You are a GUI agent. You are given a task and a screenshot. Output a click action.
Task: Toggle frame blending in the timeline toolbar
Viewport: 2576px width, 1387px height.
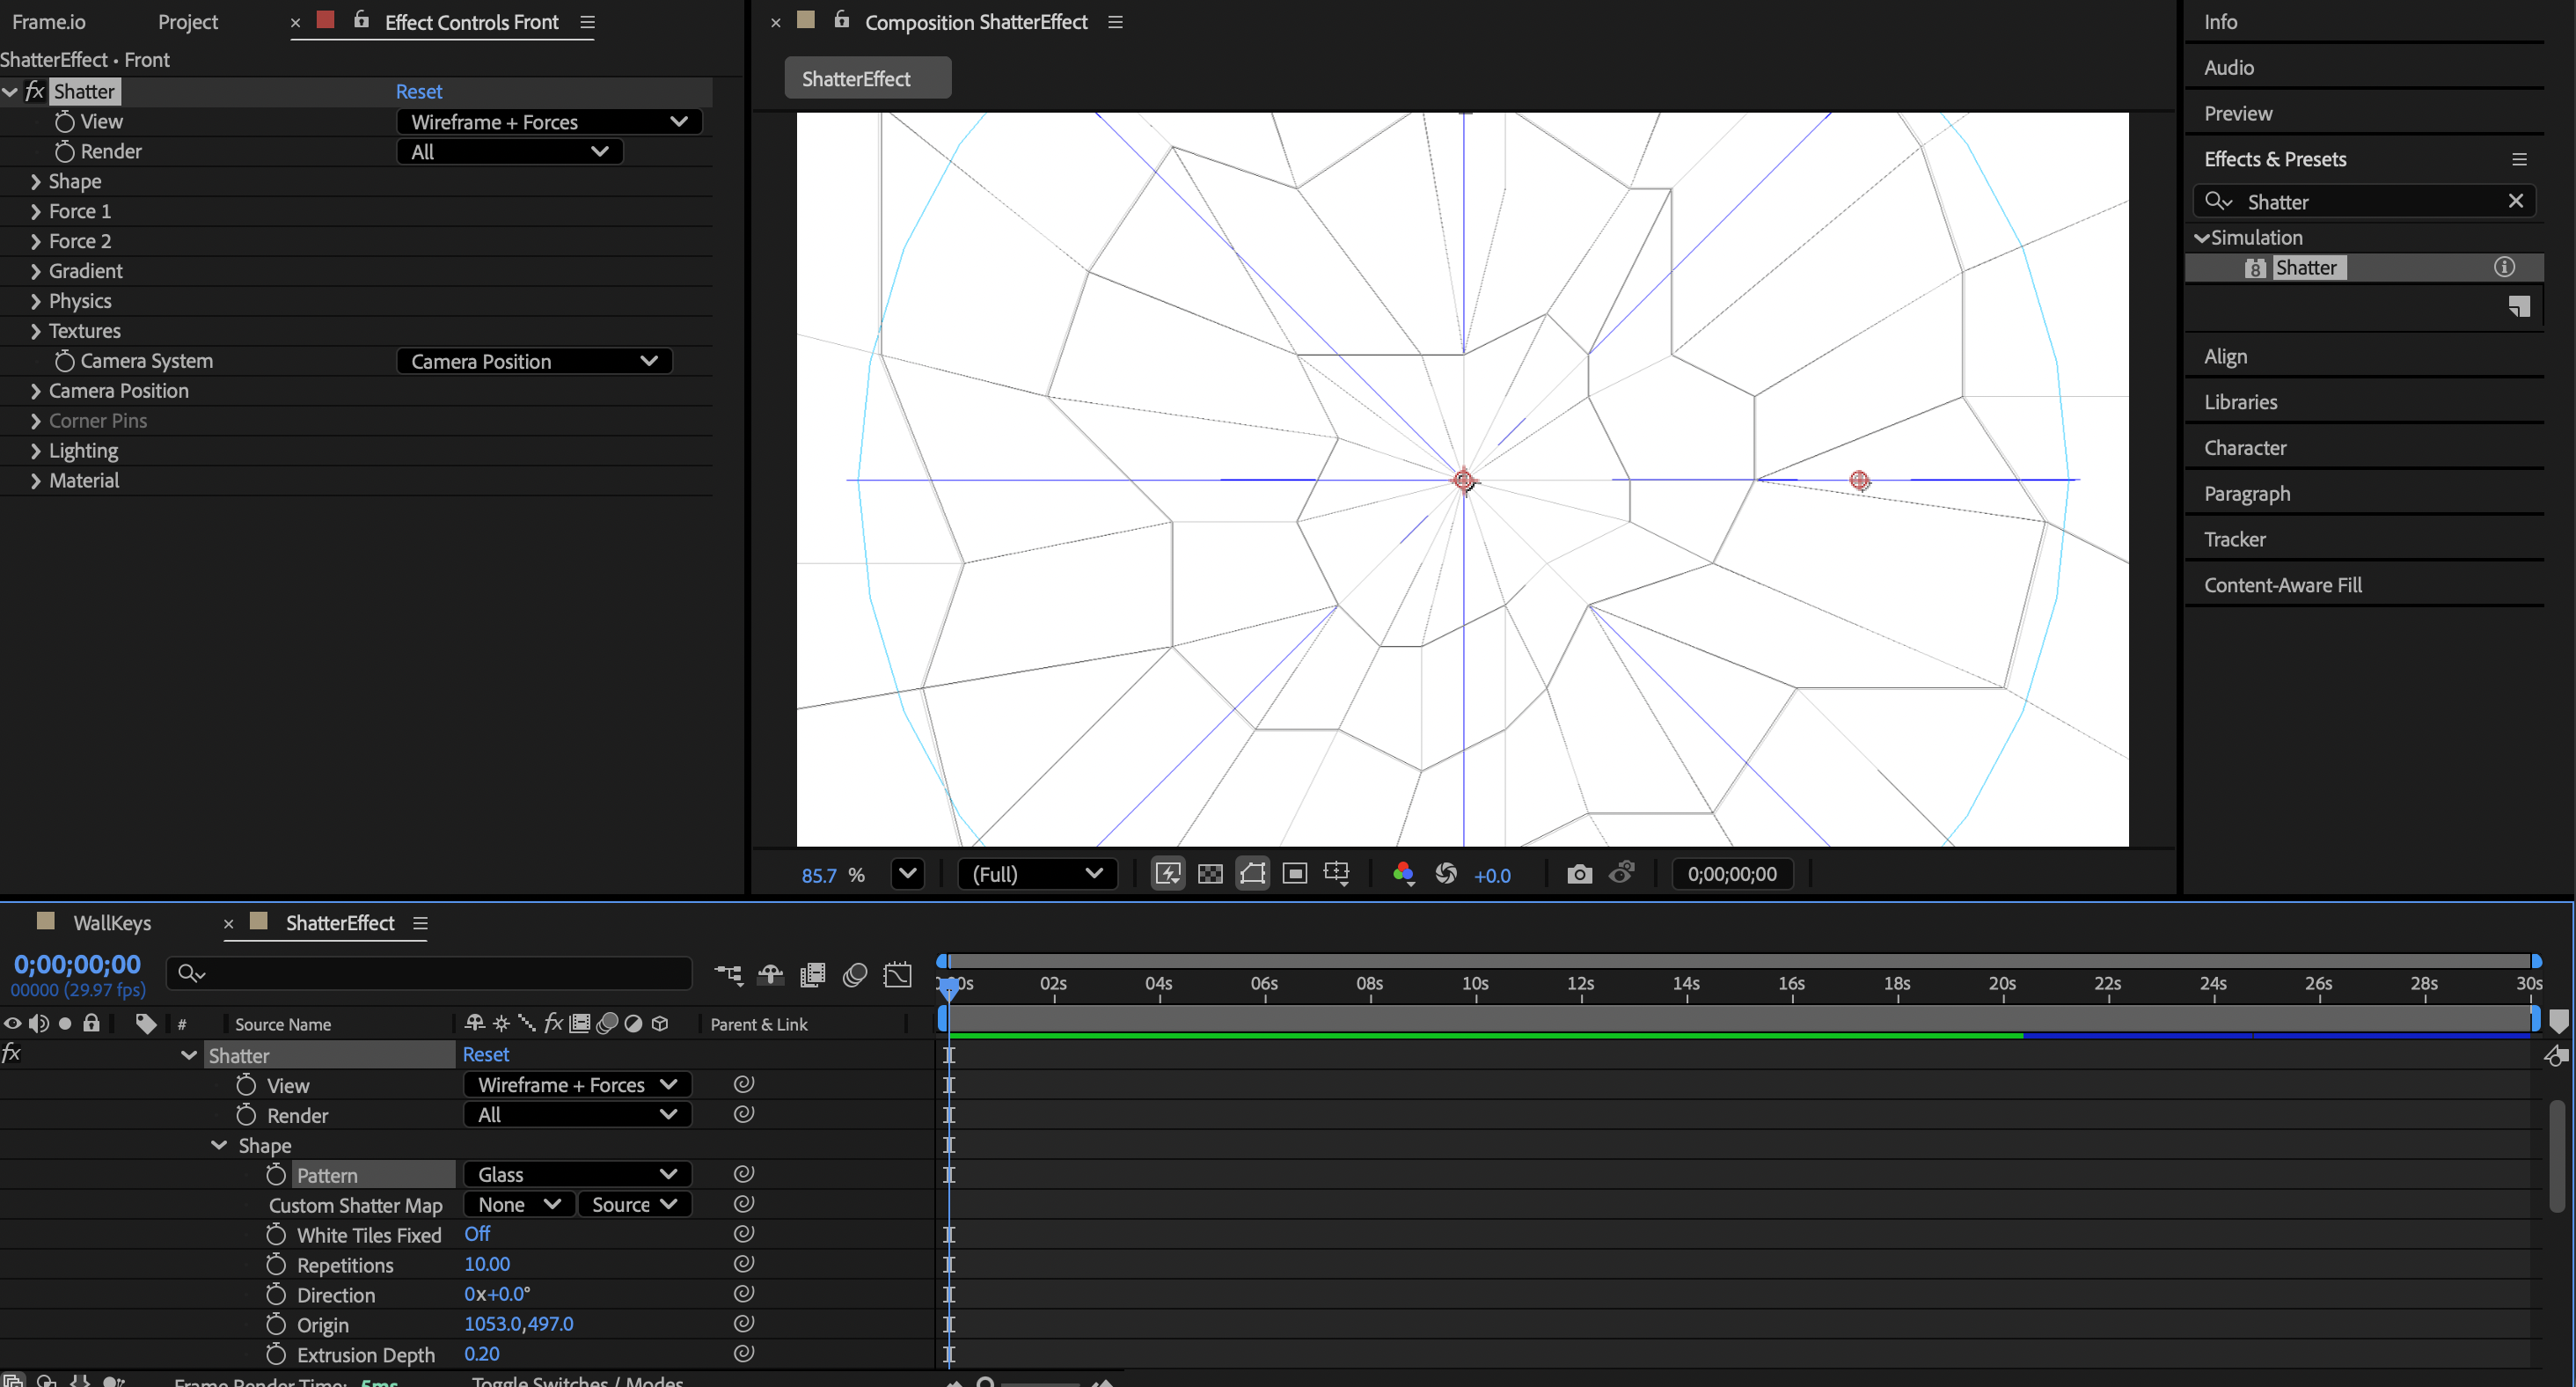pyautogui.click(x=812, y=975)
